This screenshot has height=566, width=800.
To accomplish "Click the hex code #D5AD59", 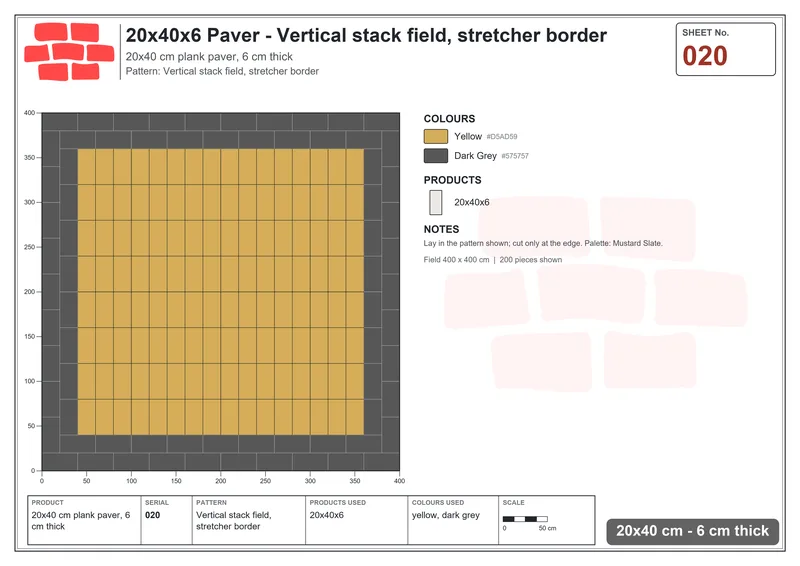I will [502, 137].
